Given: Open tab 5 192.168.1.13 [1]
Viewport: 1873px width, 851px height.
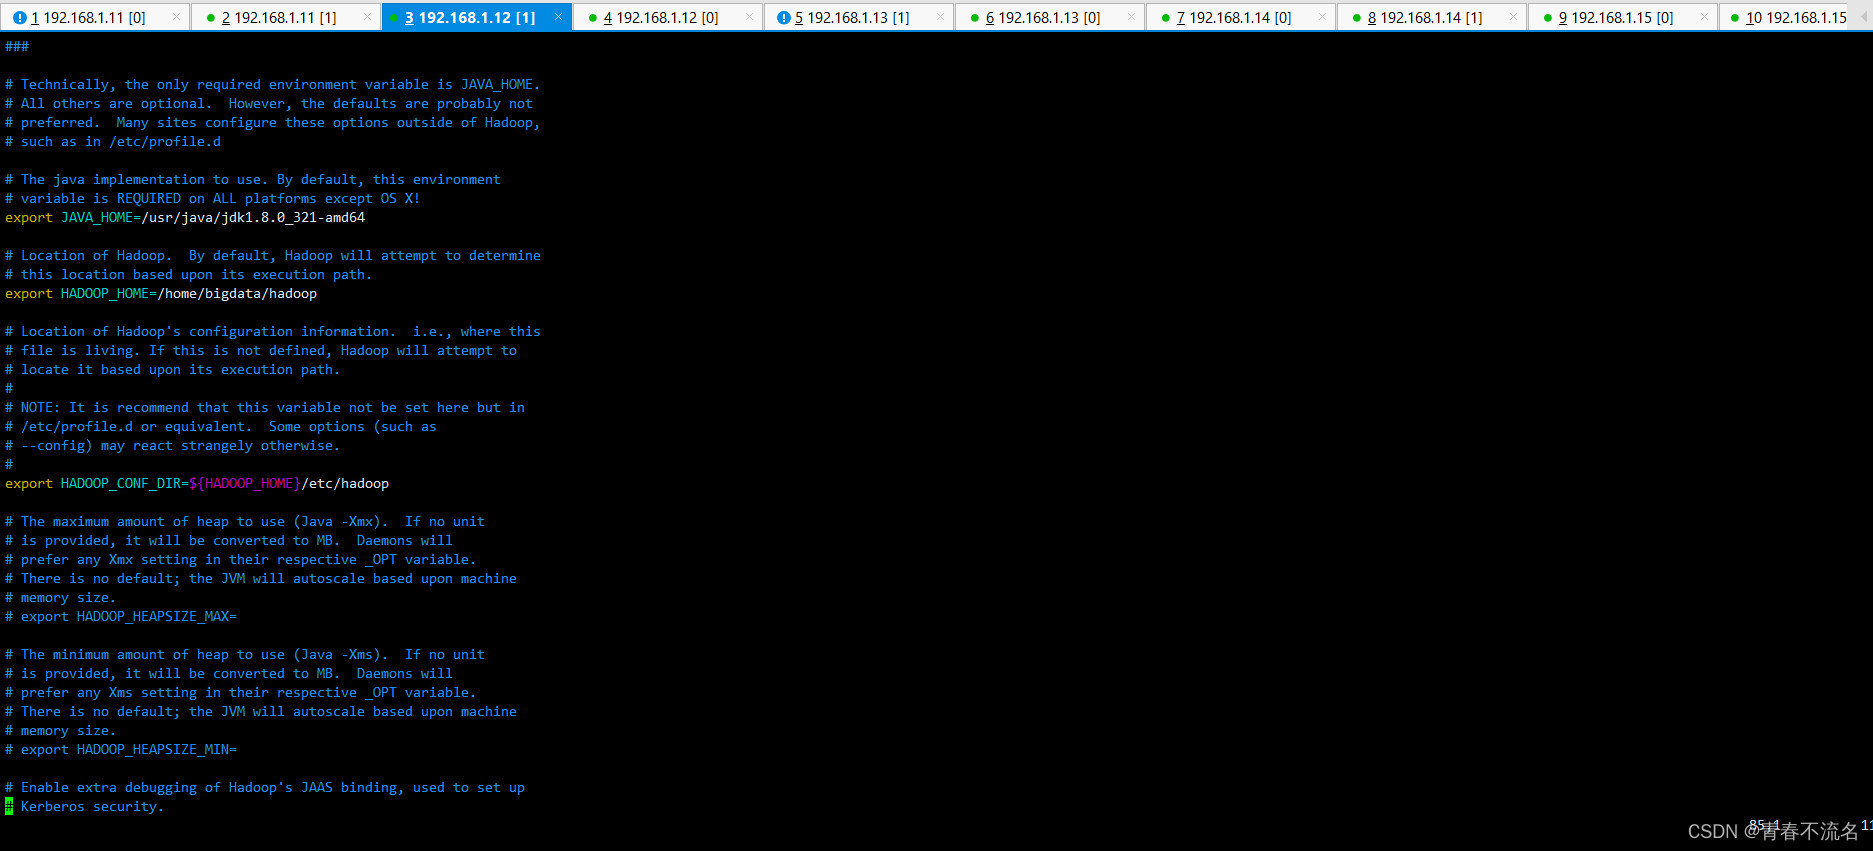Looking at the screenshot, I should [858, 17].
